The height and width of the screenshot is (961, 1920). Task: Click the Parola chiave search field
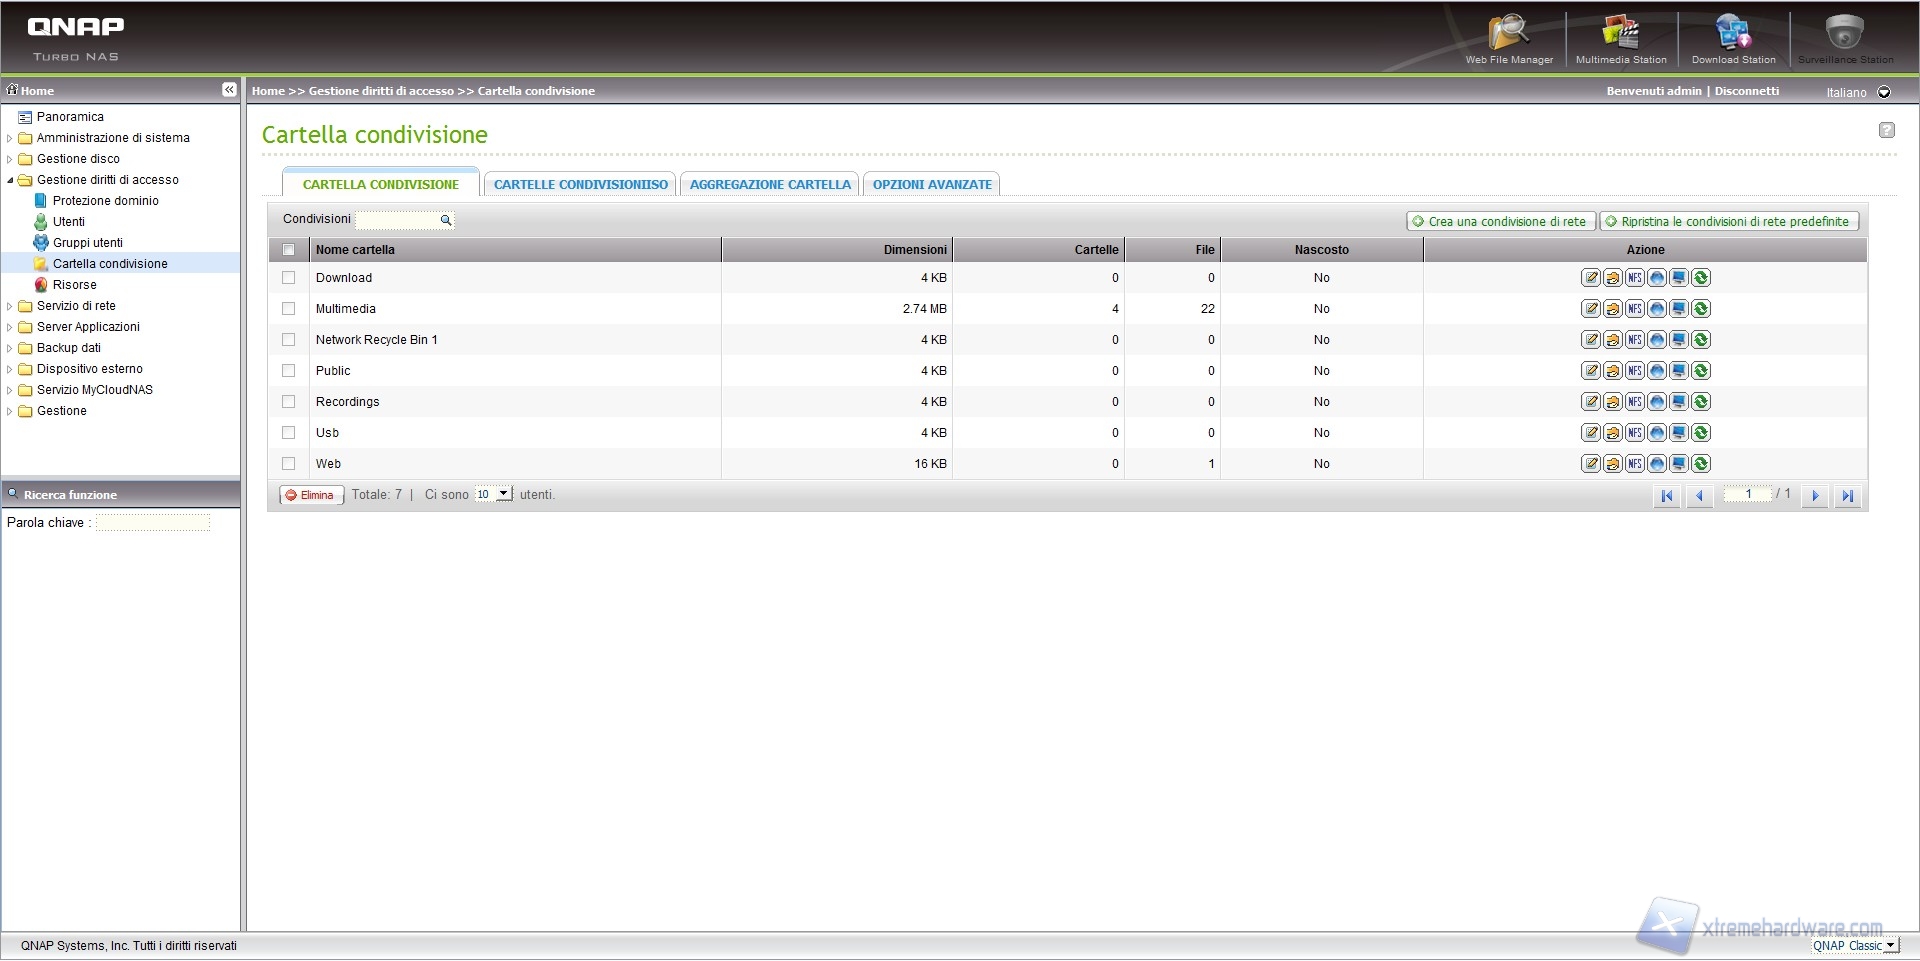[153, 523]
